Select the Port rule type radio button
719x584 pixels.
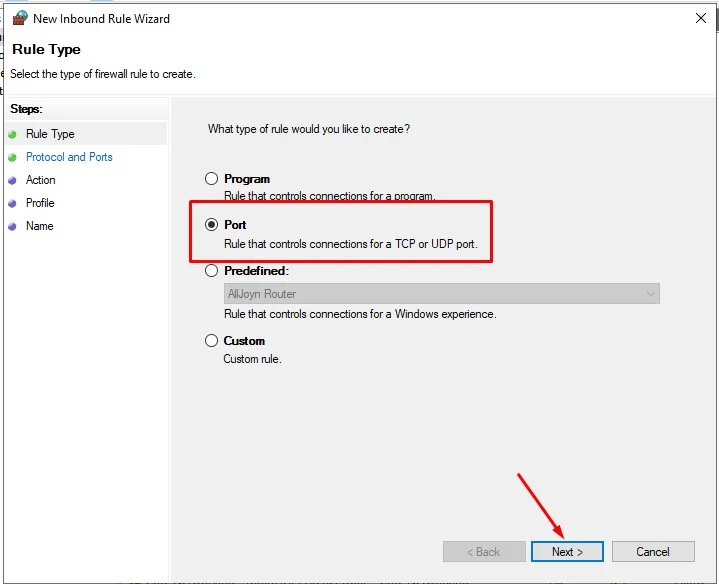pyautogui.click(x=211, y=225)
